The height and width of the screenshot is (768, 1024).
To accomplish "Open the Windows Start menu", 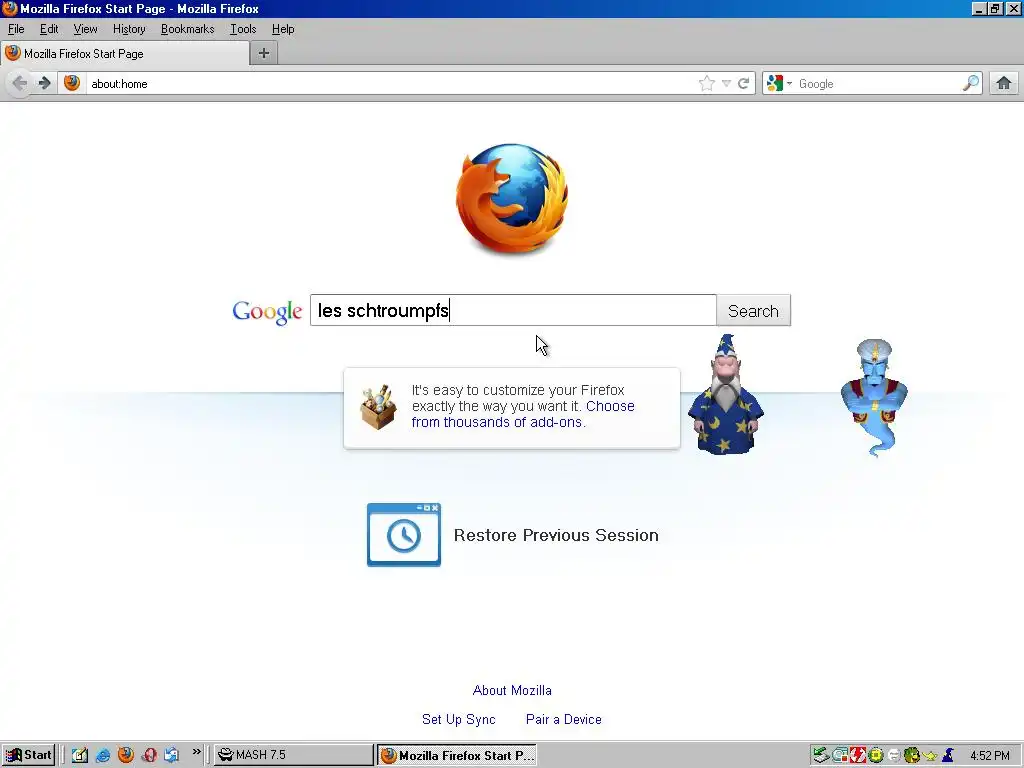I will tap(28, 755).
